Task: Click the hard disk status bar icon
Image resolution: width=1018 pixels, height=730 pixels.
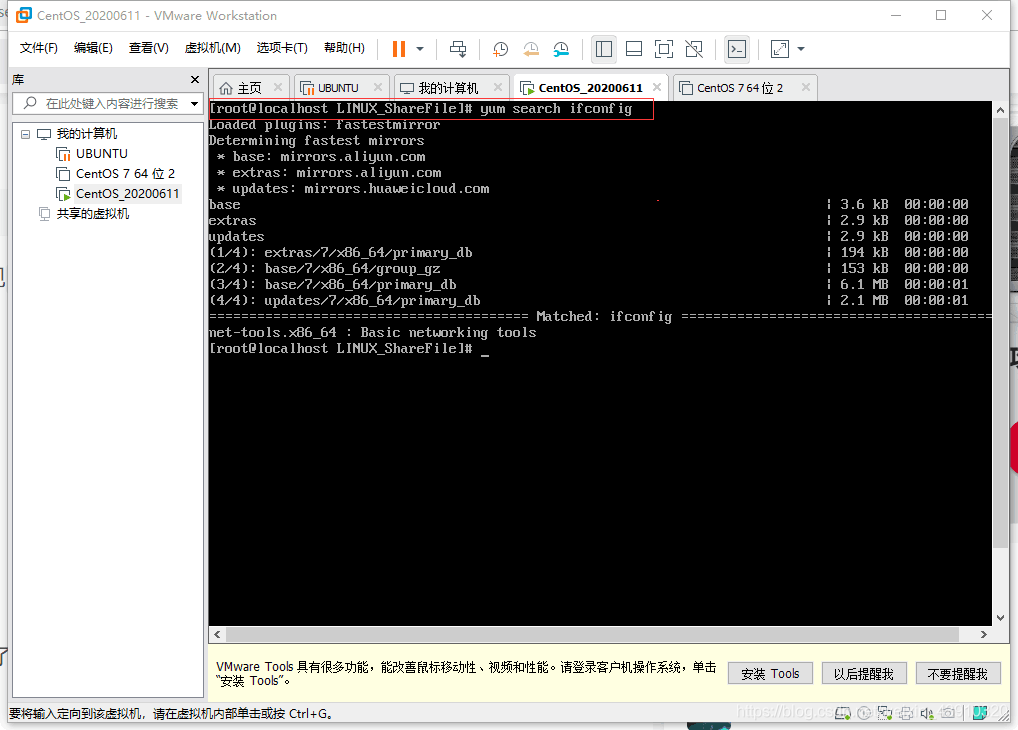Action: (843, 713)
